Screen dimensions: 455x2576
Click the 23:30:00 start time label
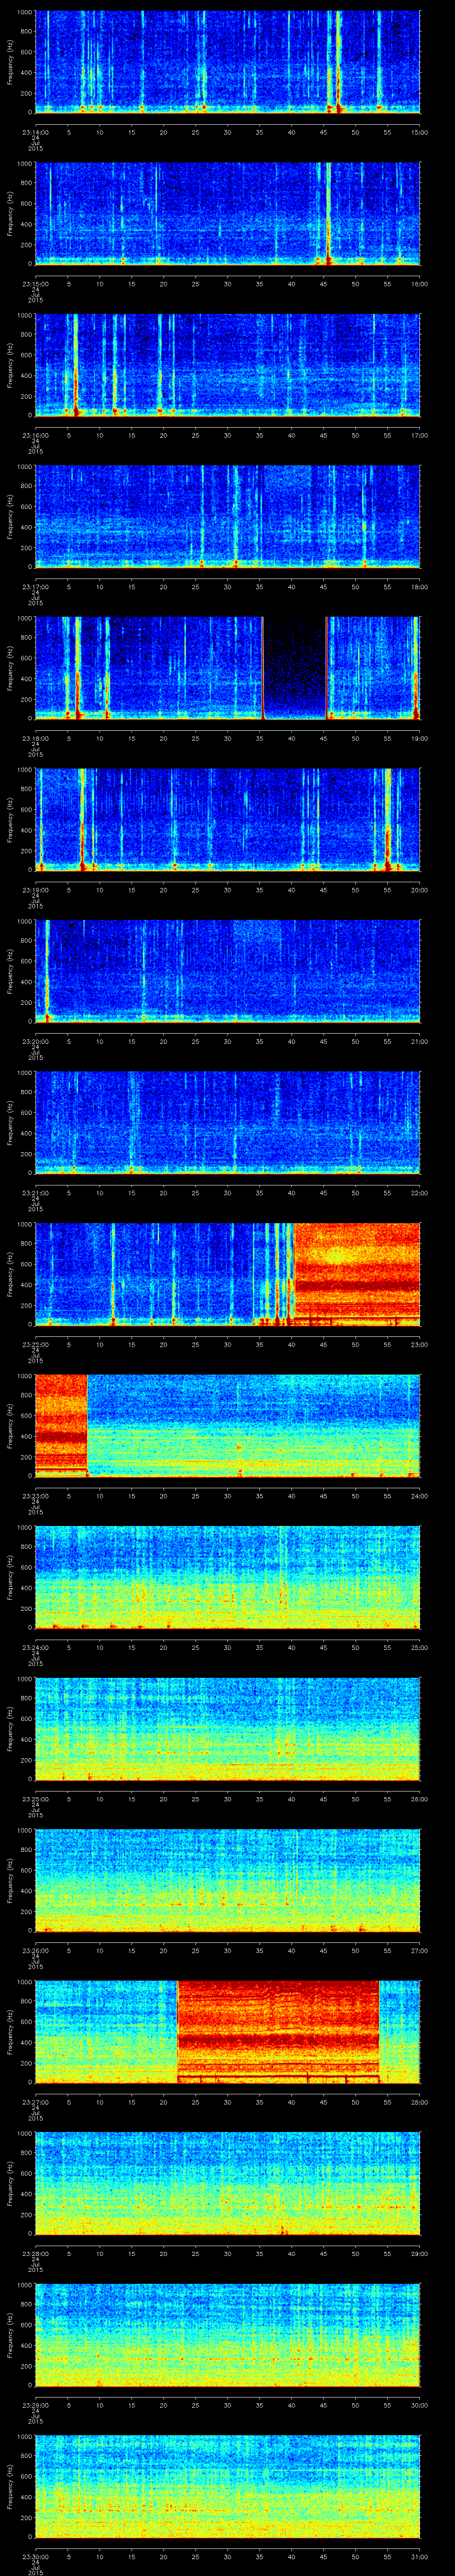35,2556
